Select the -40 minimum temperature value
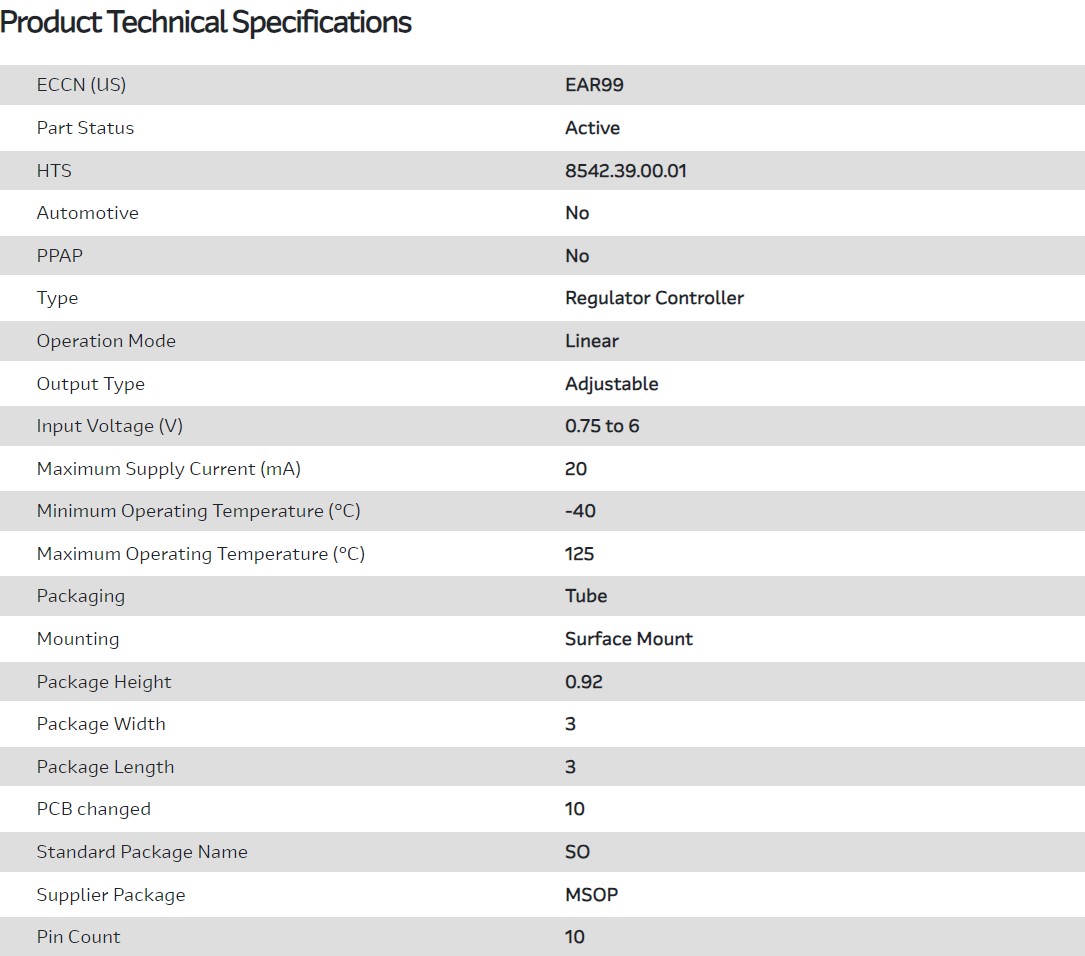Image resolution: width=1085 pixels, height=956 pixels. pyautogui.click(x=580, y=511)
